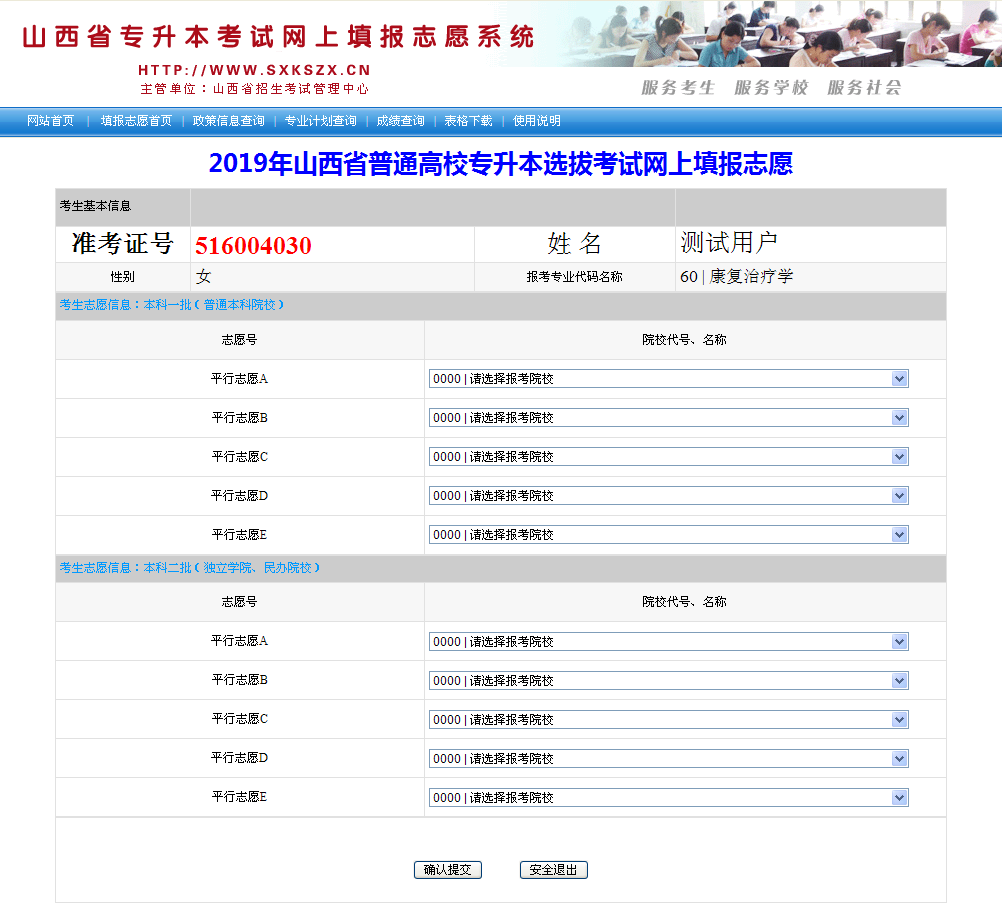Expand 本科二批 平行志愿D school list

pos(668,759)
